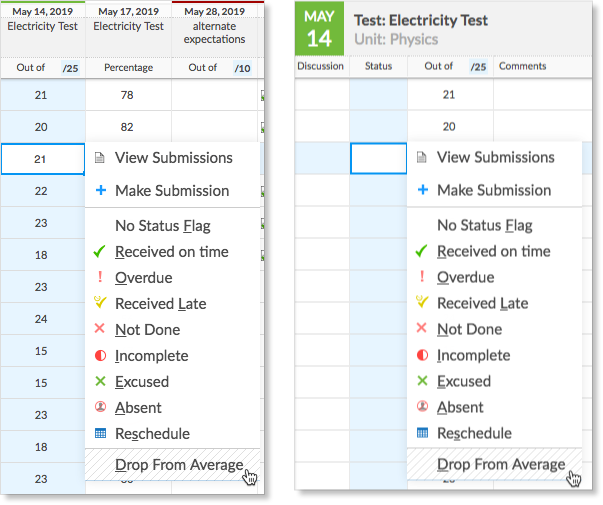Click half-red Incomplete icon in left menu
The image size is (603, 505).
pos(100,356)
